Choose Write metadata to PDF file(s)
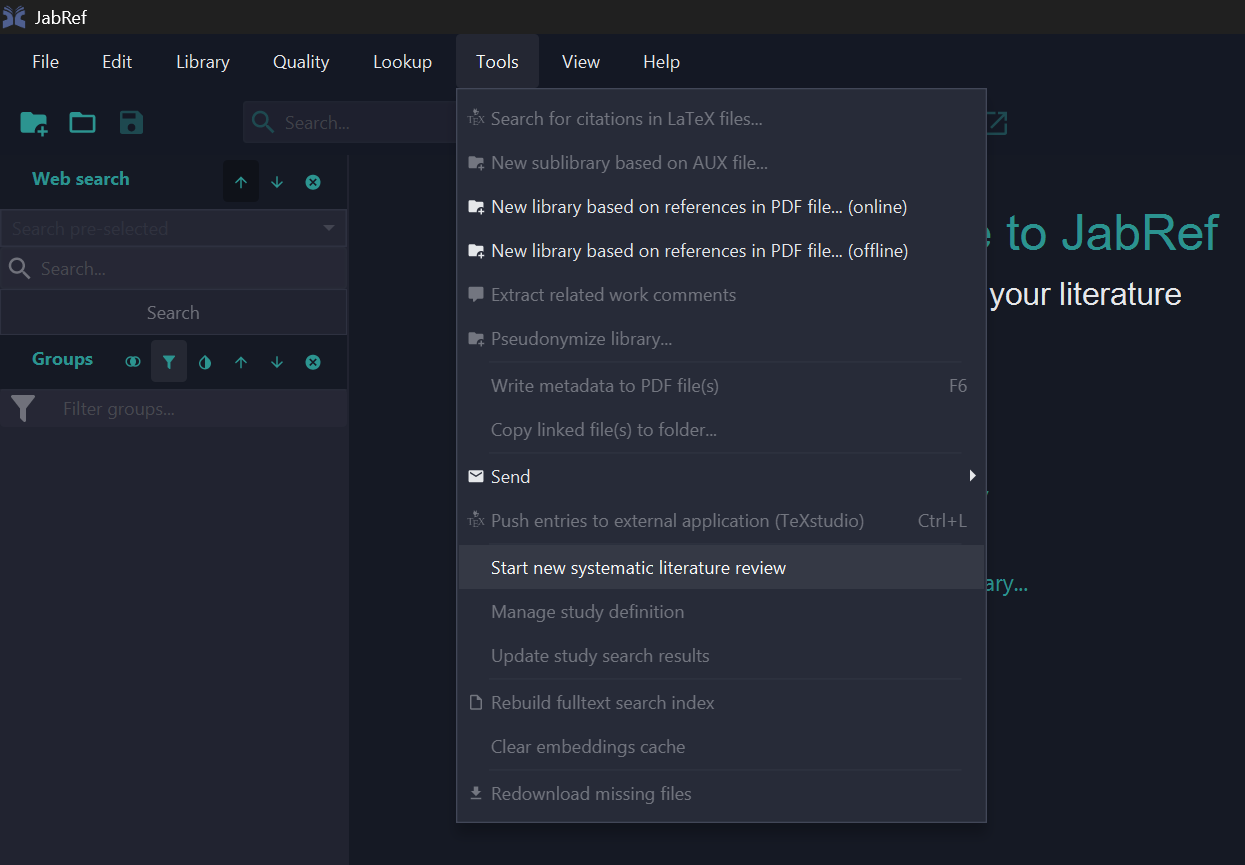 tap(721, 386)
